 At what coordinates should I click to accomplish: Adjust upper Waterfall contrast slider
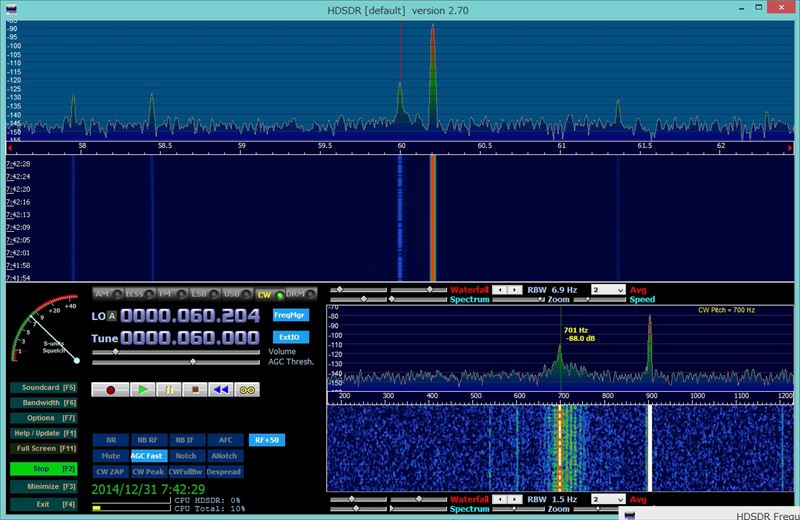[x=419, y=290]
